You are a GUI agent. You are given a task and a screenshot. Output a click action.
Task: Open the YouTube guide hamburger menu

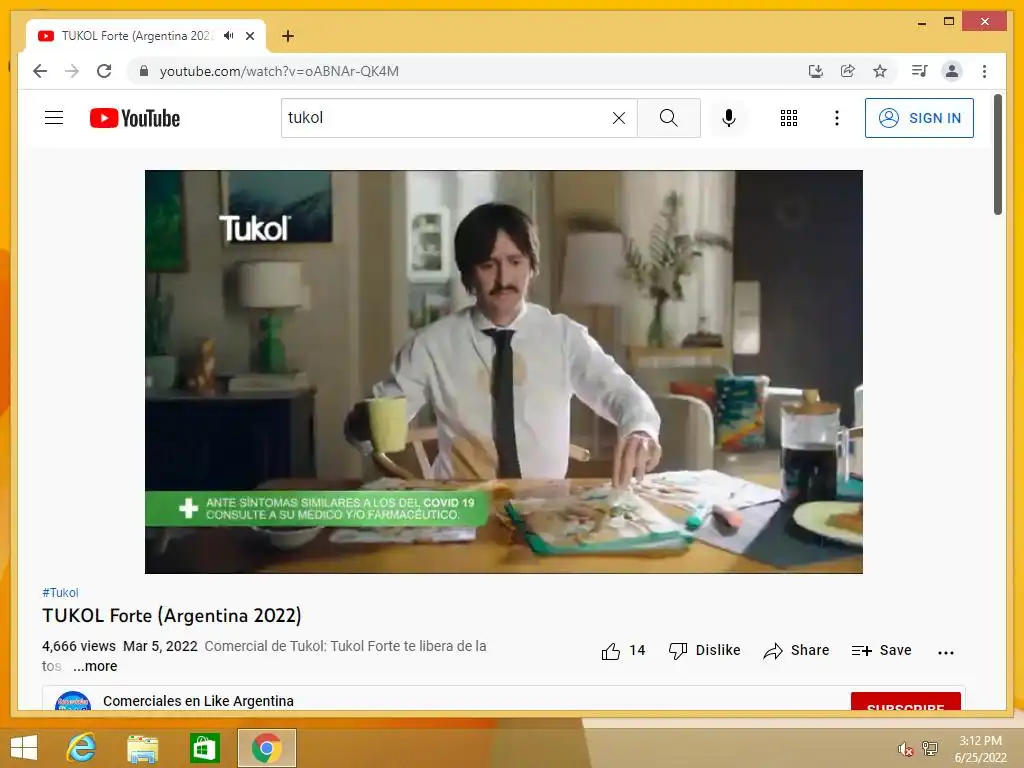coord(54,118)
